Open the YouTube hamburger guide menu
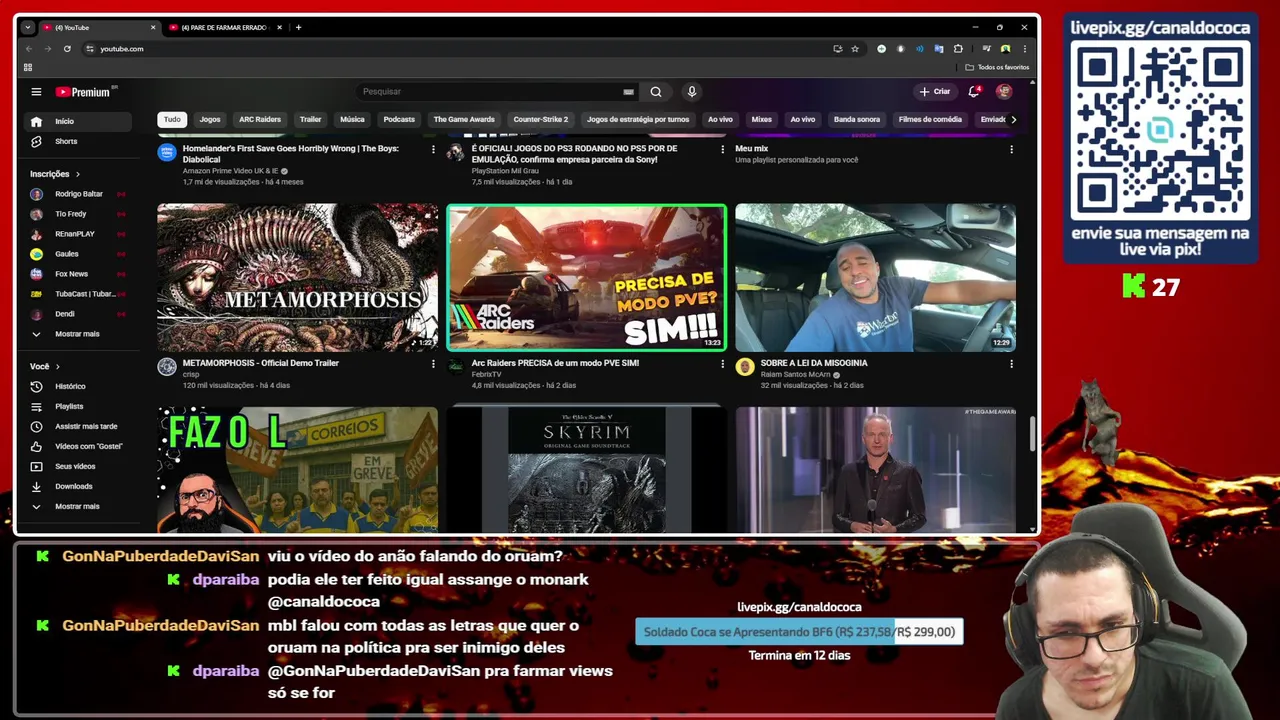The width and height of the screenshot is (1280, 720). click(x=36, y=92)
